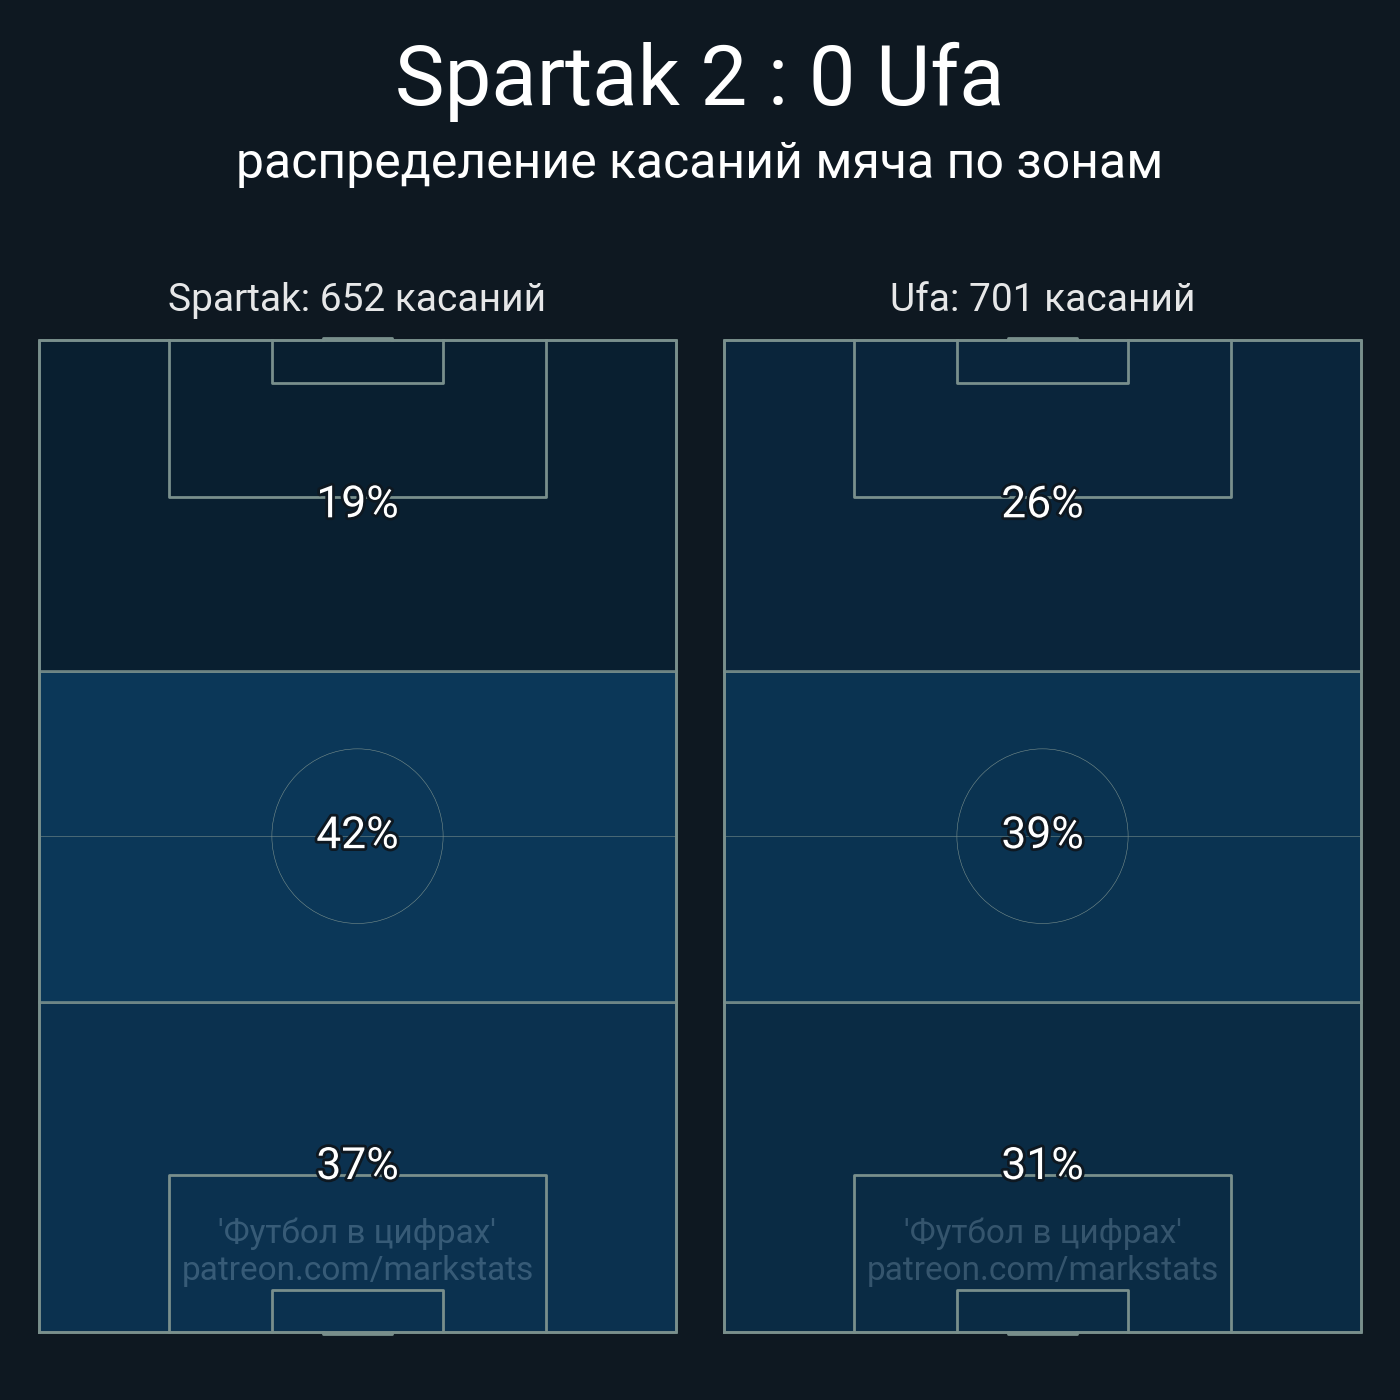The image size is (1400, 1400).
Task: Click the 'Spartak 2 : 0 Ufa' title
Action: point(699,77)
